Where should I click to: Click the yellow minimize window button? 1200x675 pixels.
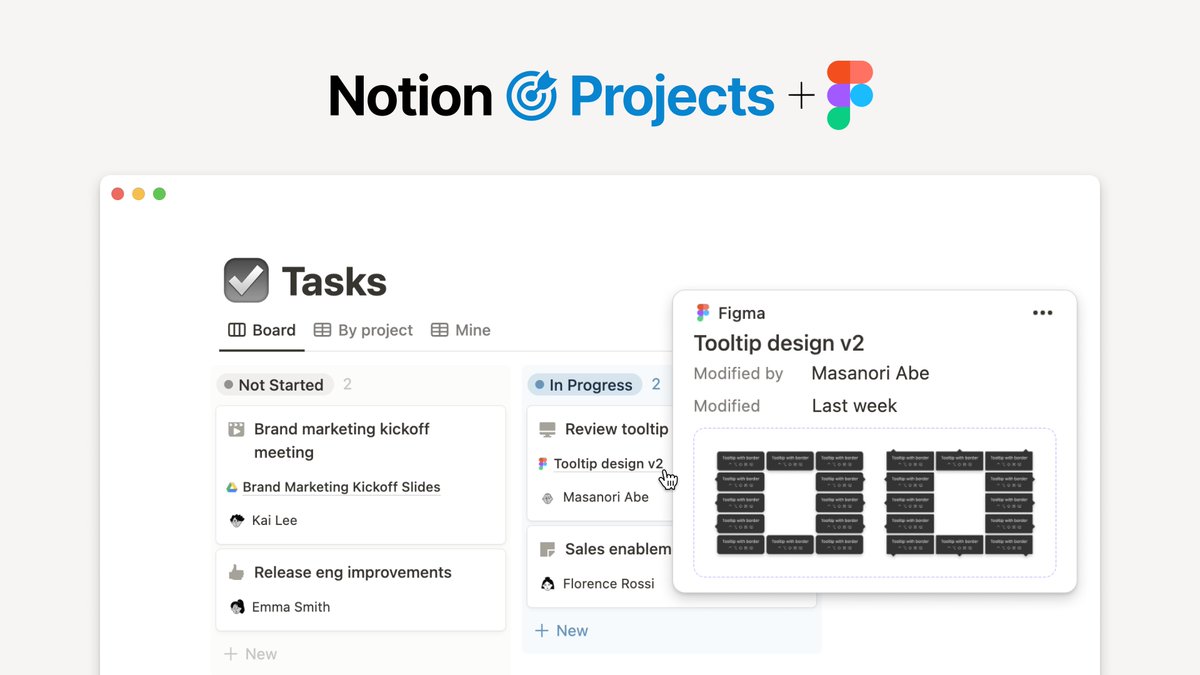pos(138,194)
